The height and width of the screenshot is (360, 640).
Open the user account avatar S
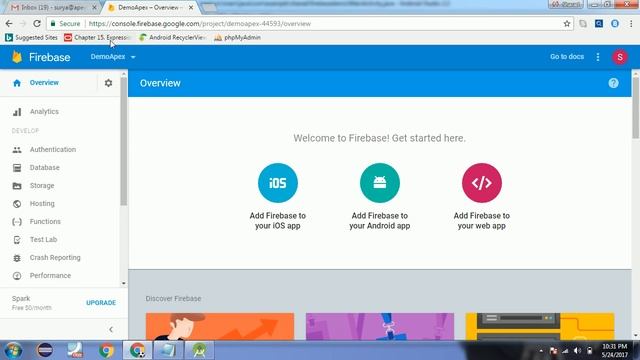[x=620, y=57]
